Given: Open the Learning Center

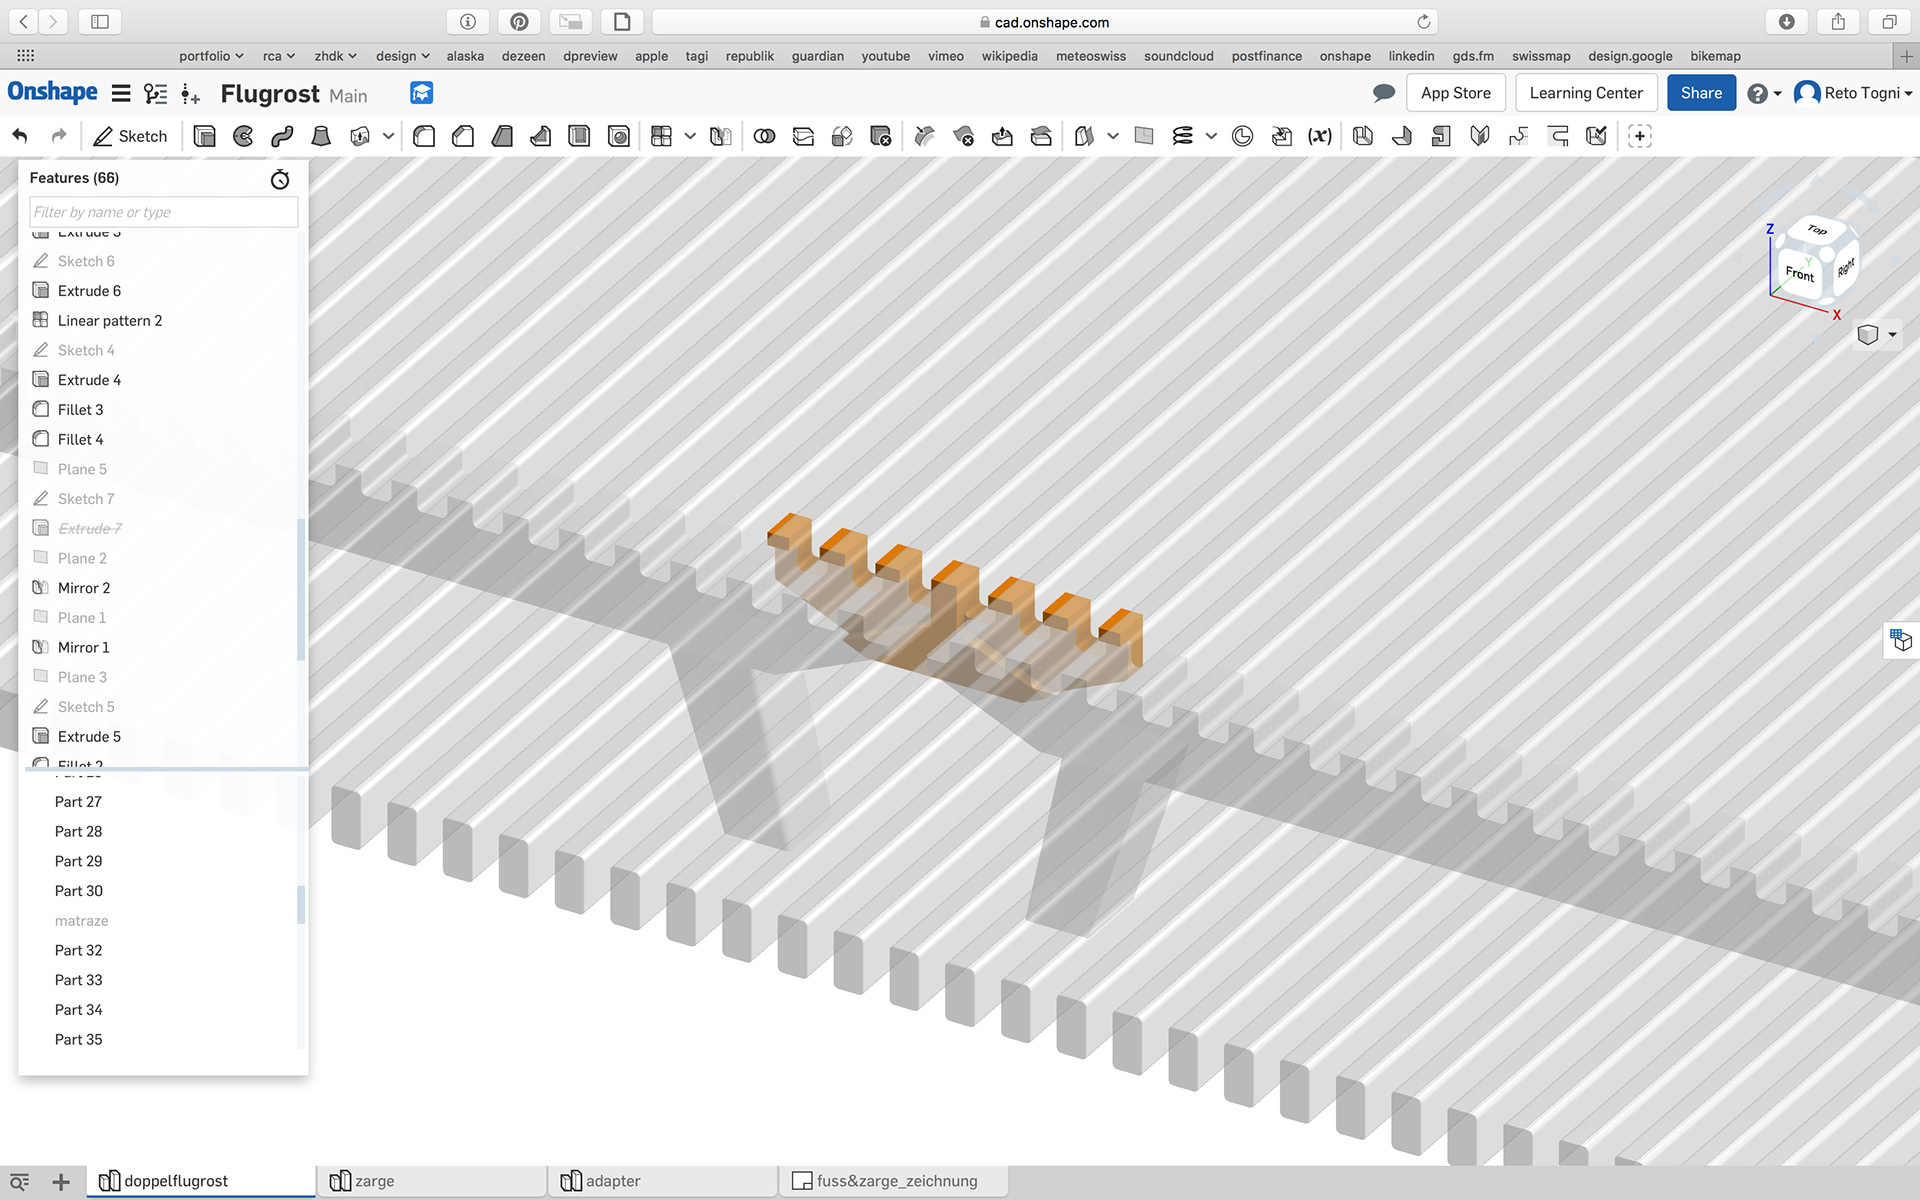Looking at the screenshot, I should [x=1585, y=93].
